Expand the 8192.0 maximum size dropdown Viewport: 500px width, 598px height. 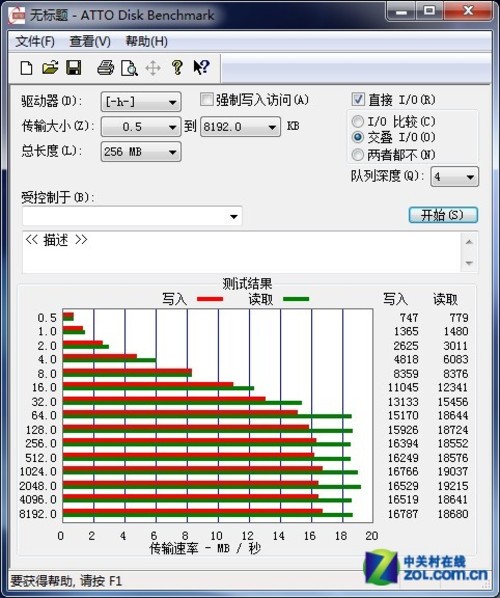pyautogui.click(x=240, y=127)
